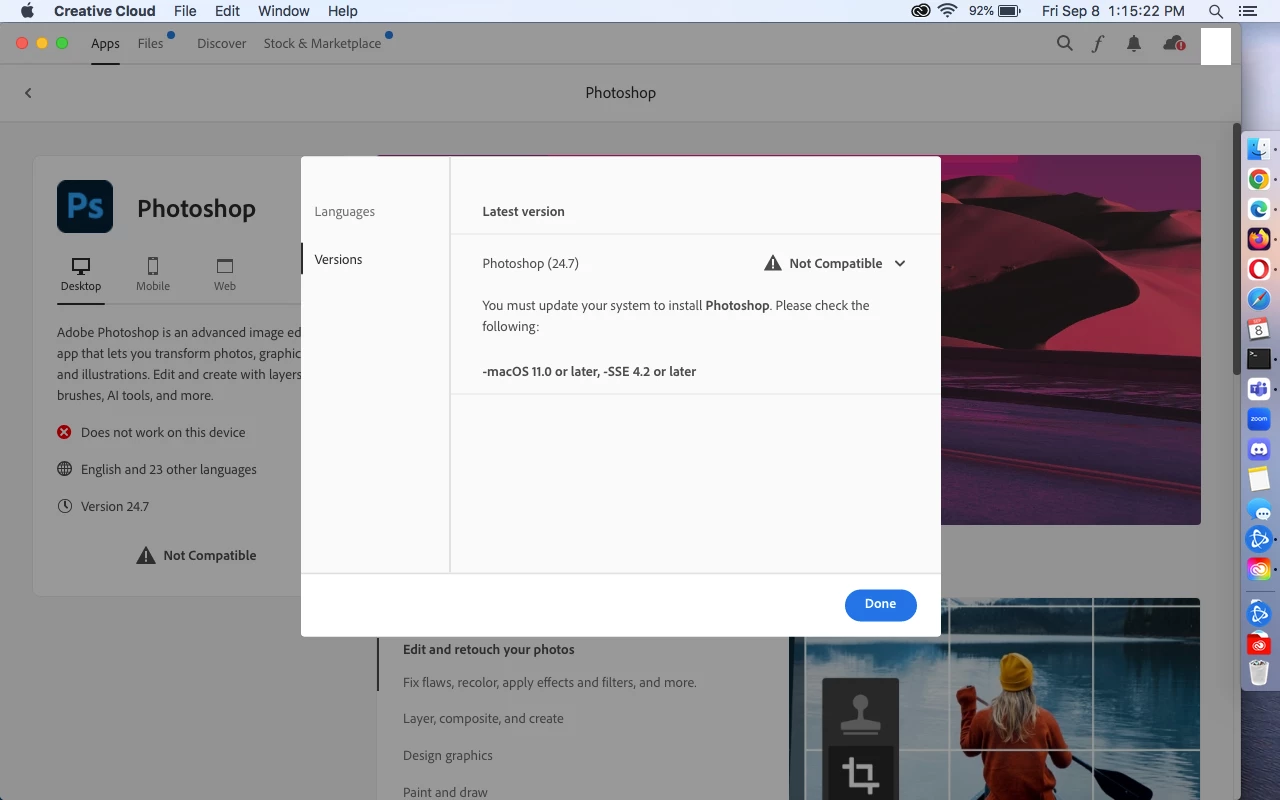Open the Discover tab
Image resolution: width=1280 pixels, height=800 pixels.
[222, 44]
